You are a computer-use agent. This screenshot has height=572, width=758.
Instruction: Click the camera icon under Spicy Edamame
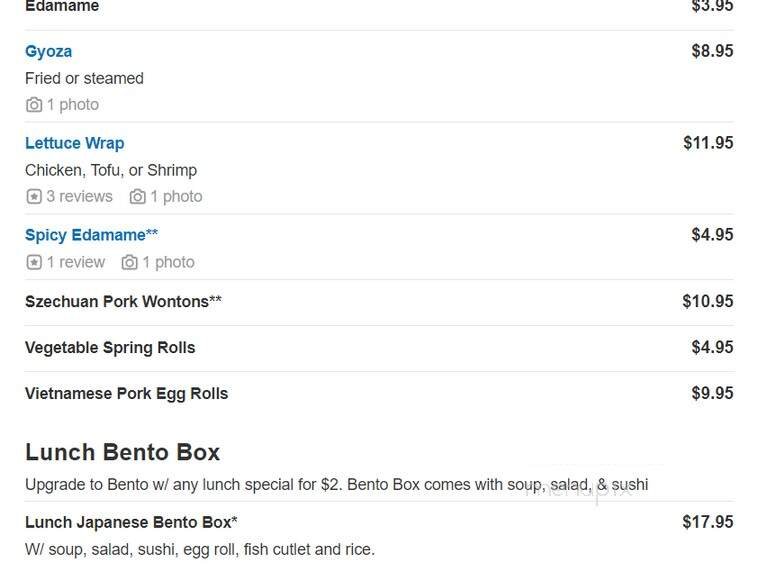(x=130, y=263)
